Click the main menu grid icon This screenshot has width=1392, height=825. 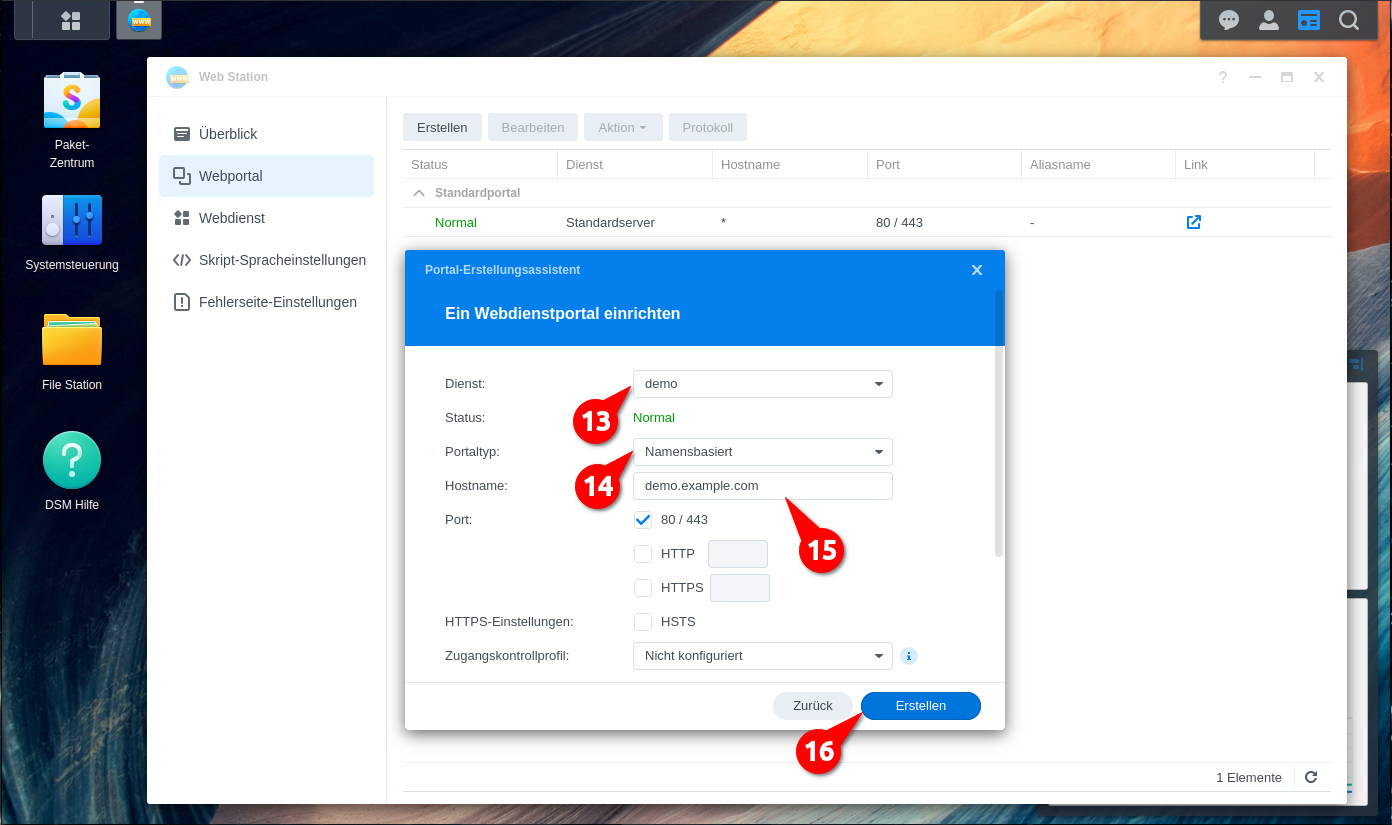(x=70, y=20)
